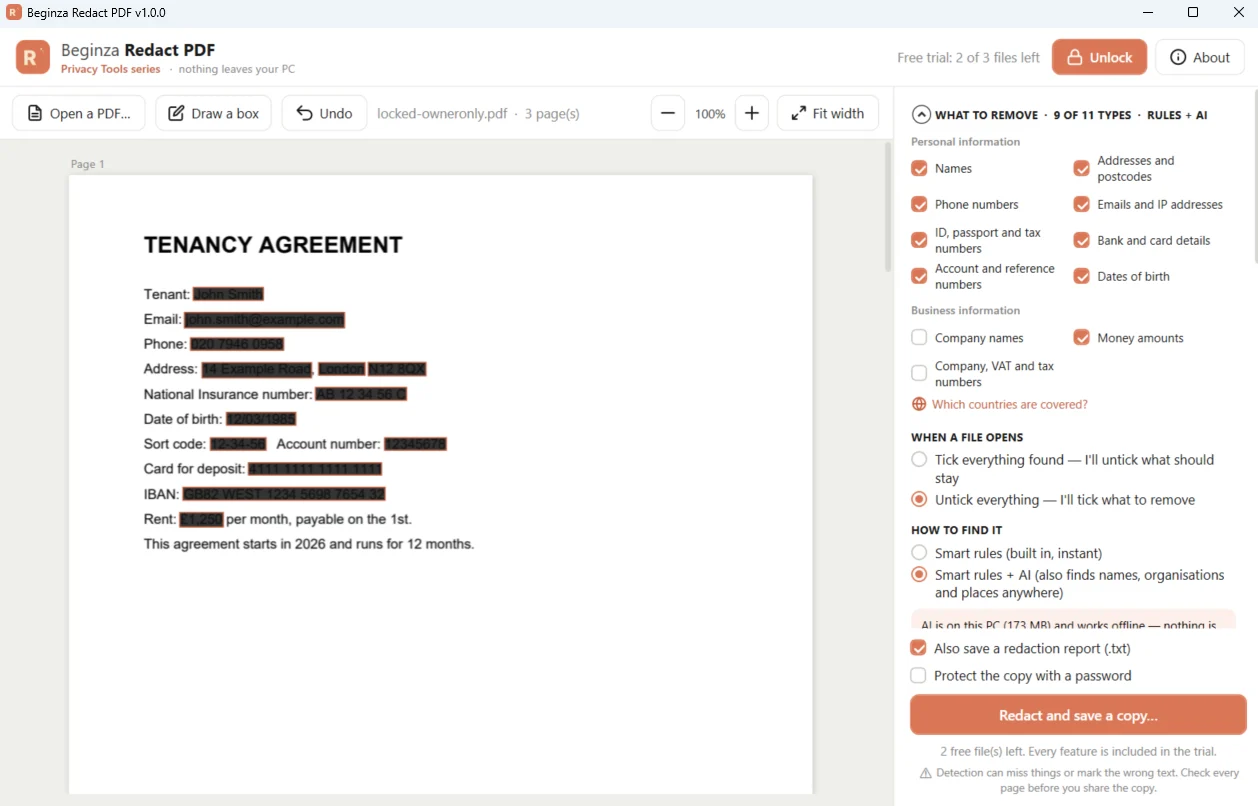The width and height of the screenshot is (1258, 806).
Task: Click the redacted rent amount box
Action: tap(201, 519)
